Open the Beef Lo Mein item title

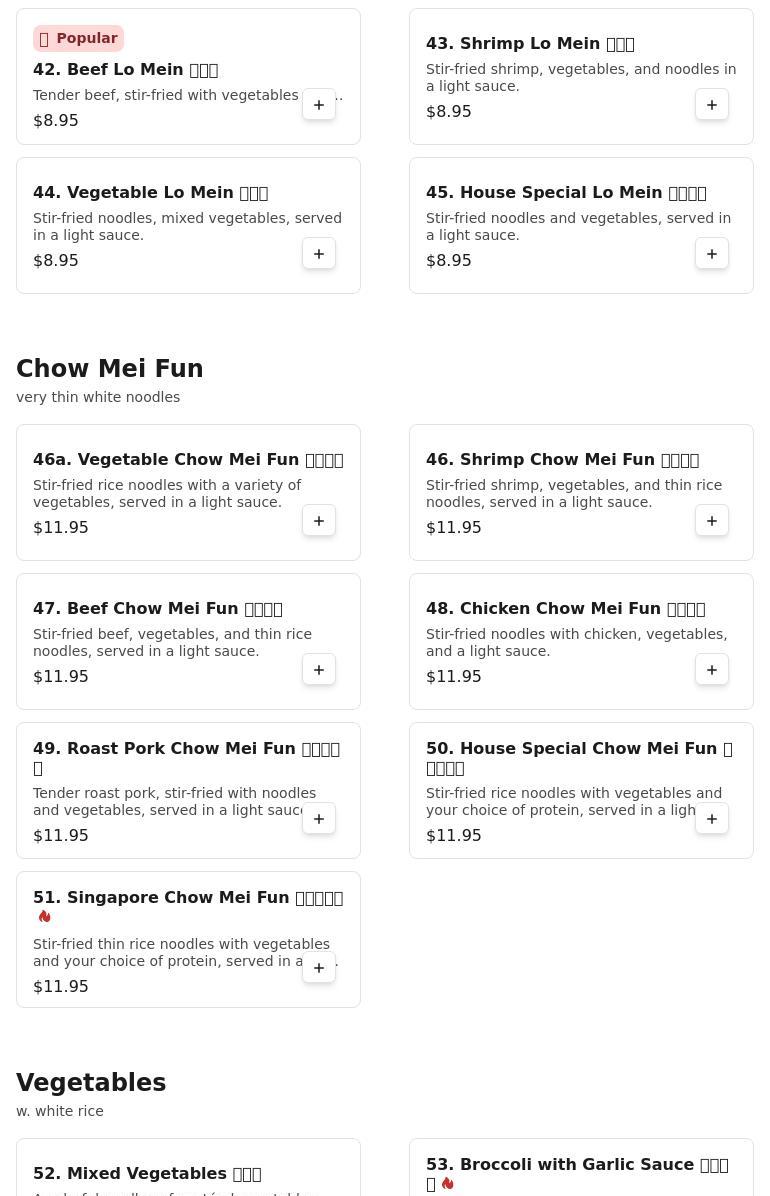[x=125, y=69]
